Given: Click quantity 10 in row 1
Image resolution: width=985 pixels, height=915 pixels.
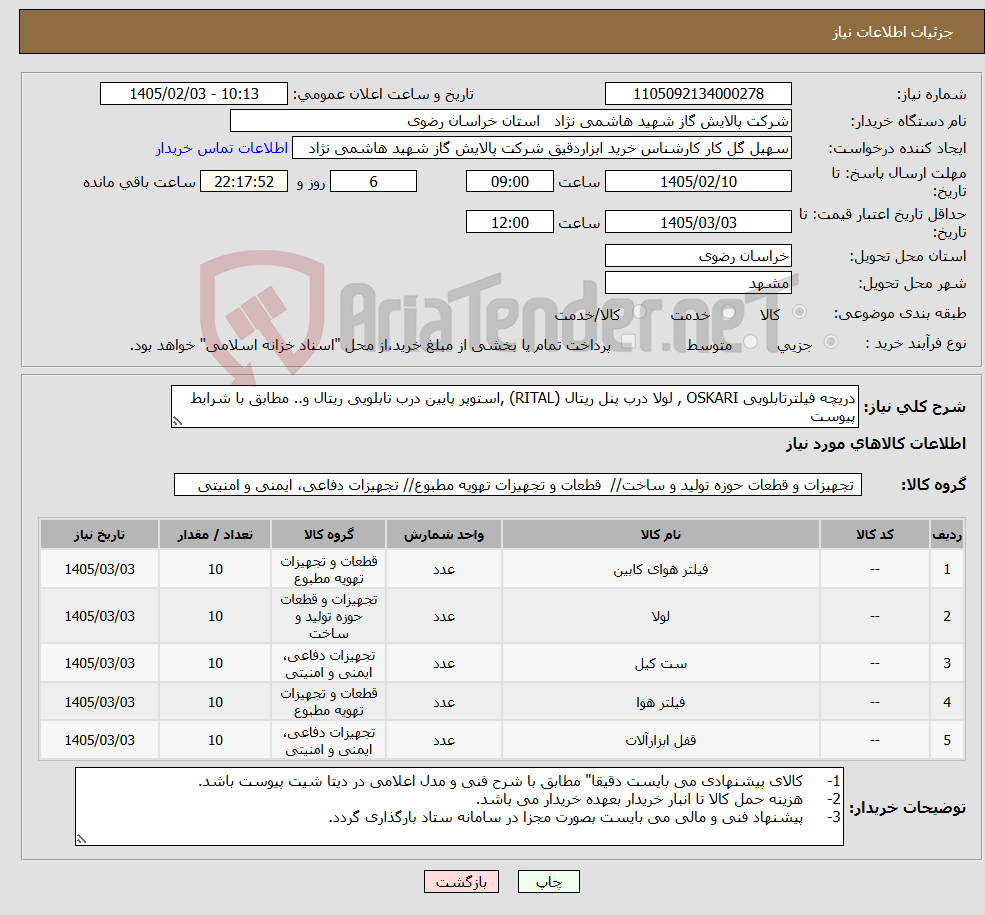Looking at the screenshot, I should tap(215, 569).
